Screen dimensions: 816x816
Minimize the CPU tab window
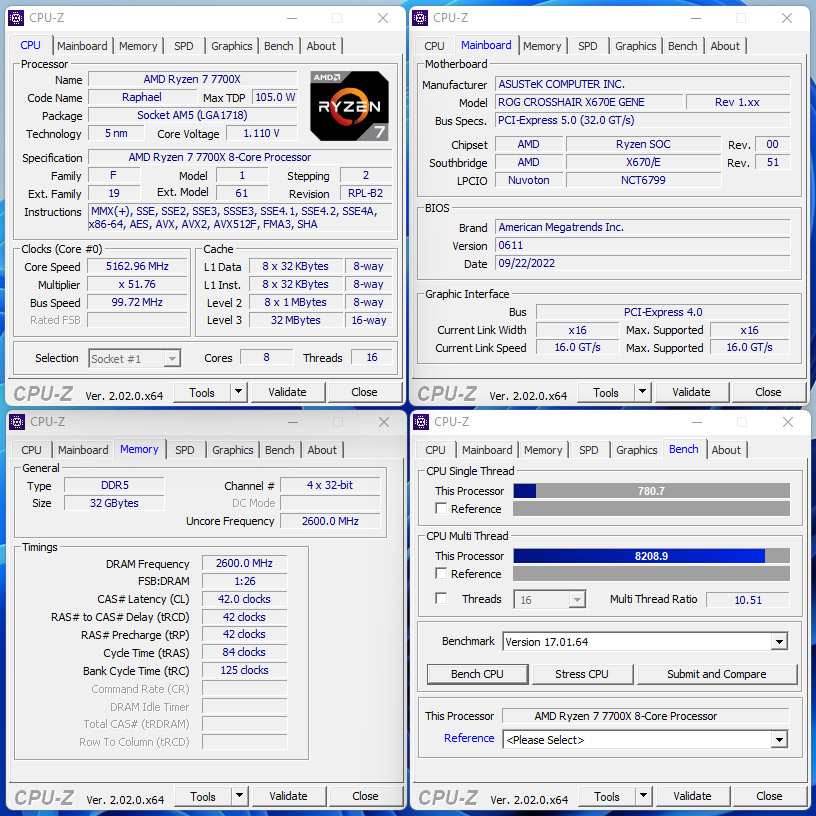coord(292,18)
